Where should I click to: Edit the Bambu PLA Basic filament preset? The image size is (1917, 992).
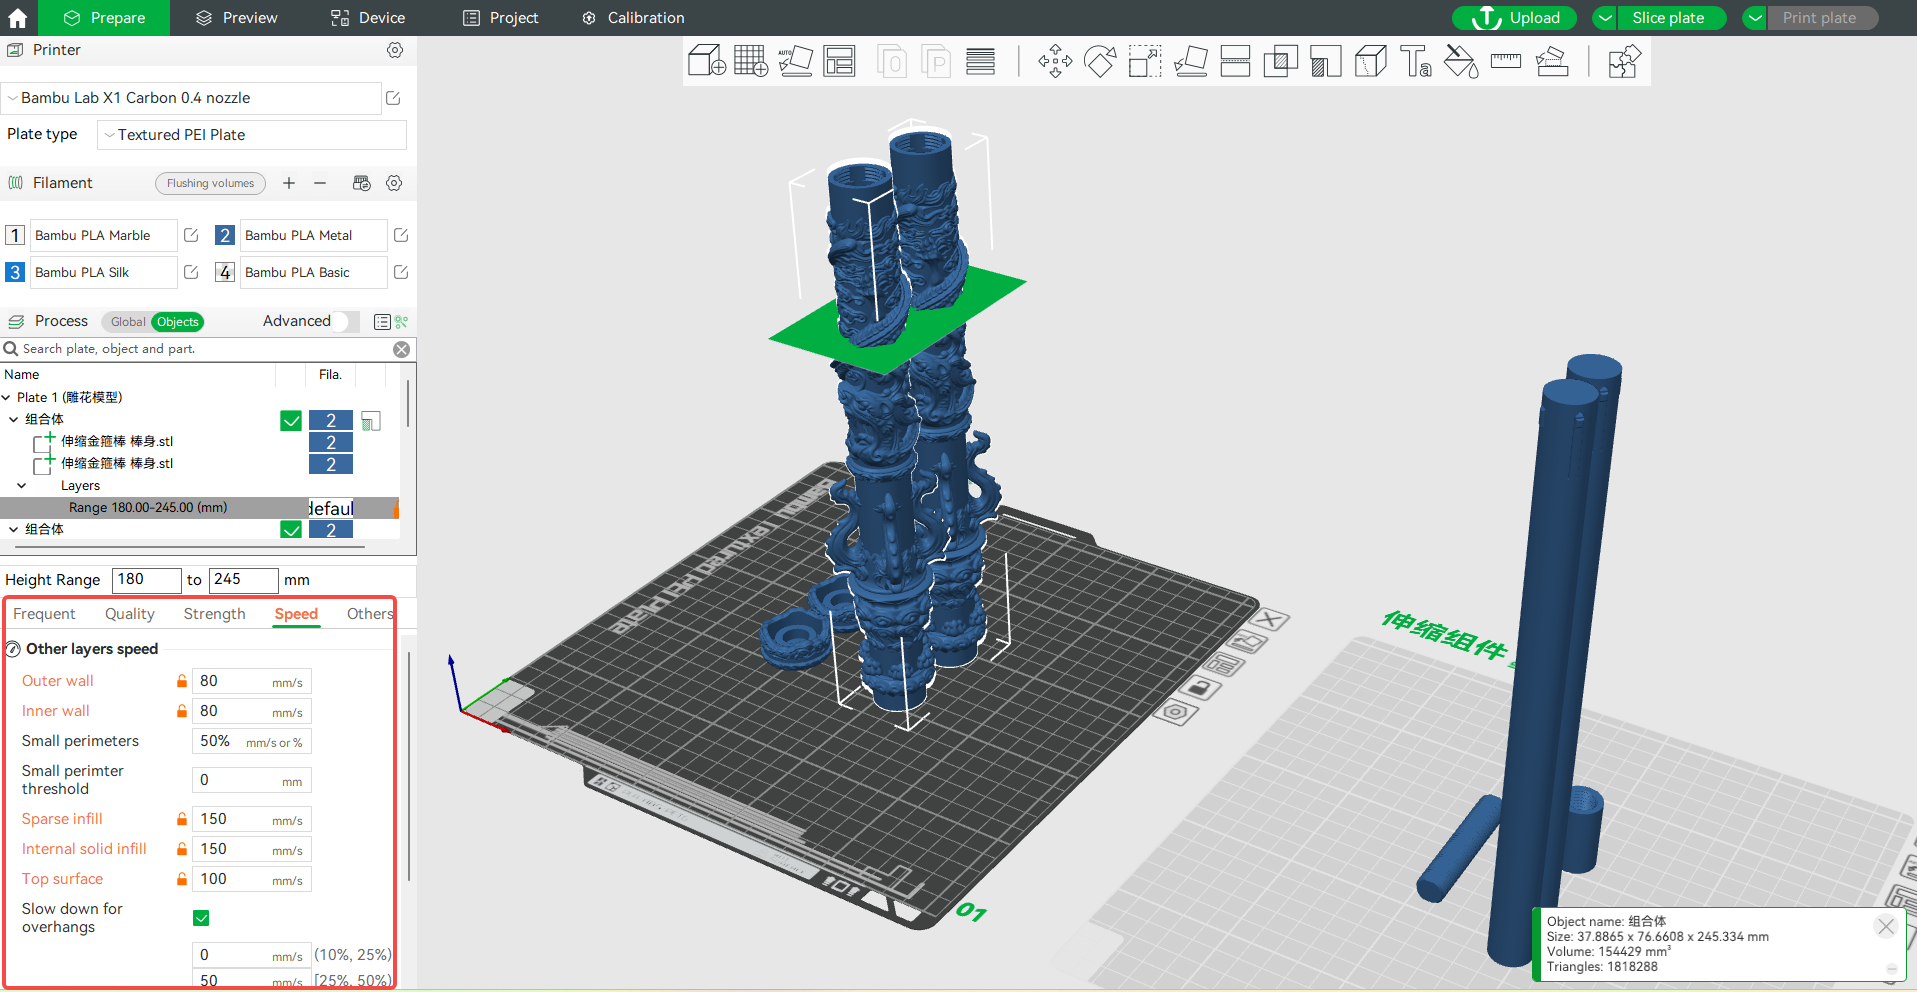pyautogui.click(x=401, y=272)
